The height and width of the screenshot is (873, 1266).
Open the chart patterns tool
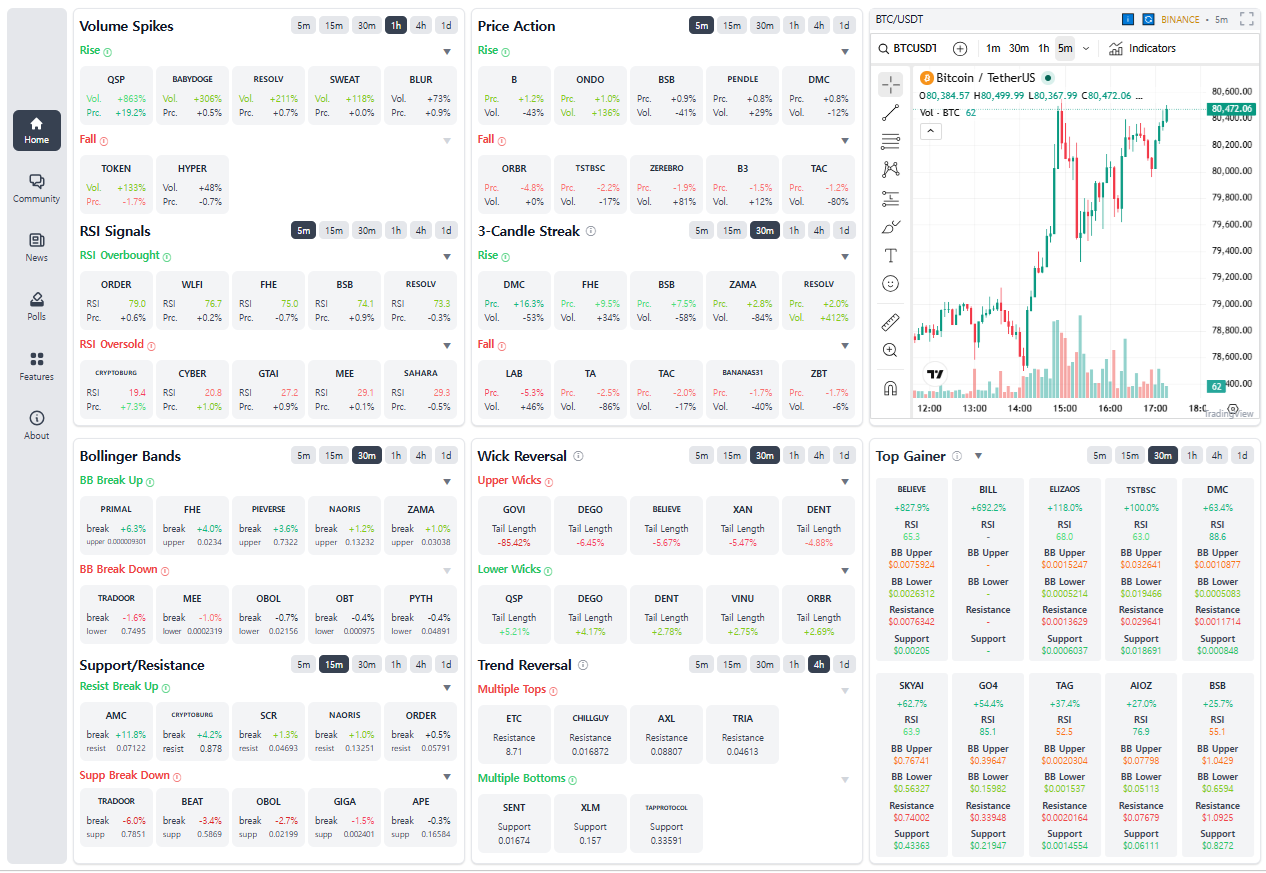point(890,170)
